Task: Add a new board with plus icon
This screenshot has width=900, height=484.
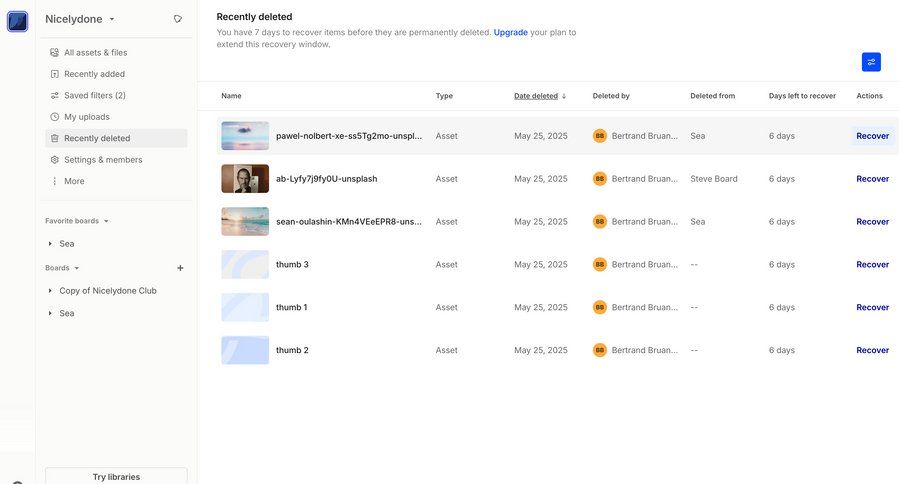Action: pyautogui.click(x=180, y=268)
